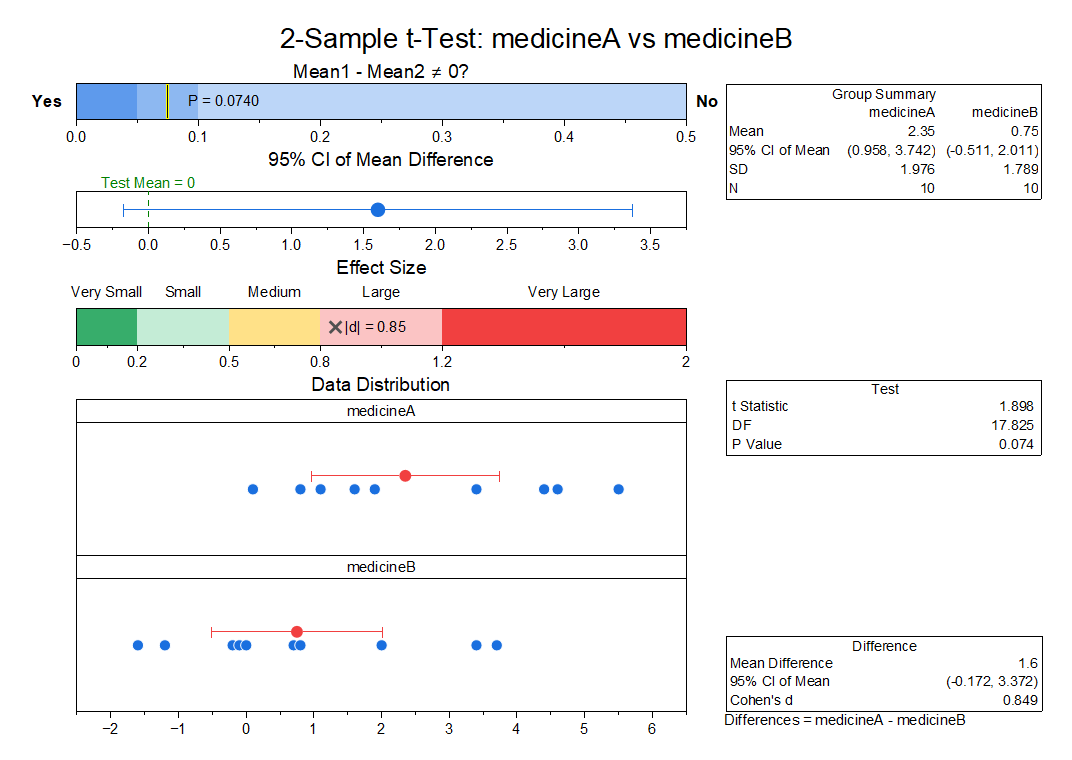The width and height of the screenshot is (1072, 760).
Task: Select the red mean dot in medicineA panel
Action: (405, 475)
